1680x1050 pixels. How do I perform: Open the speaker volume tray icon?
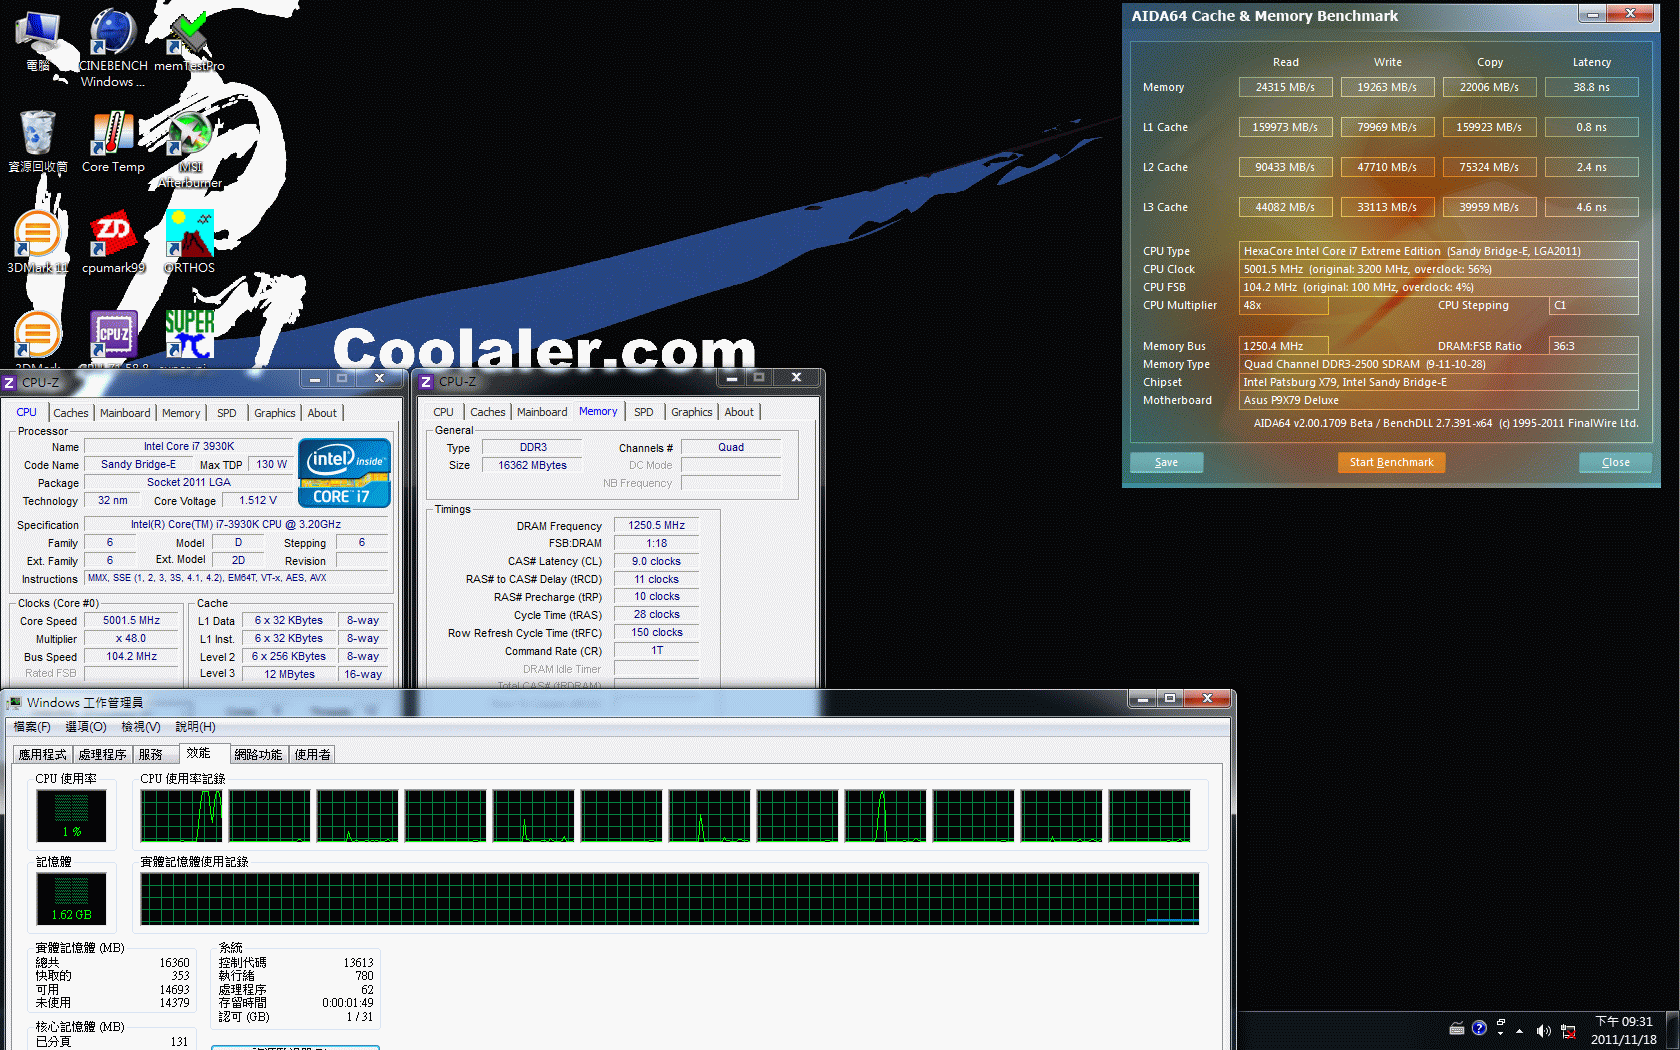coord(1543,1030)
